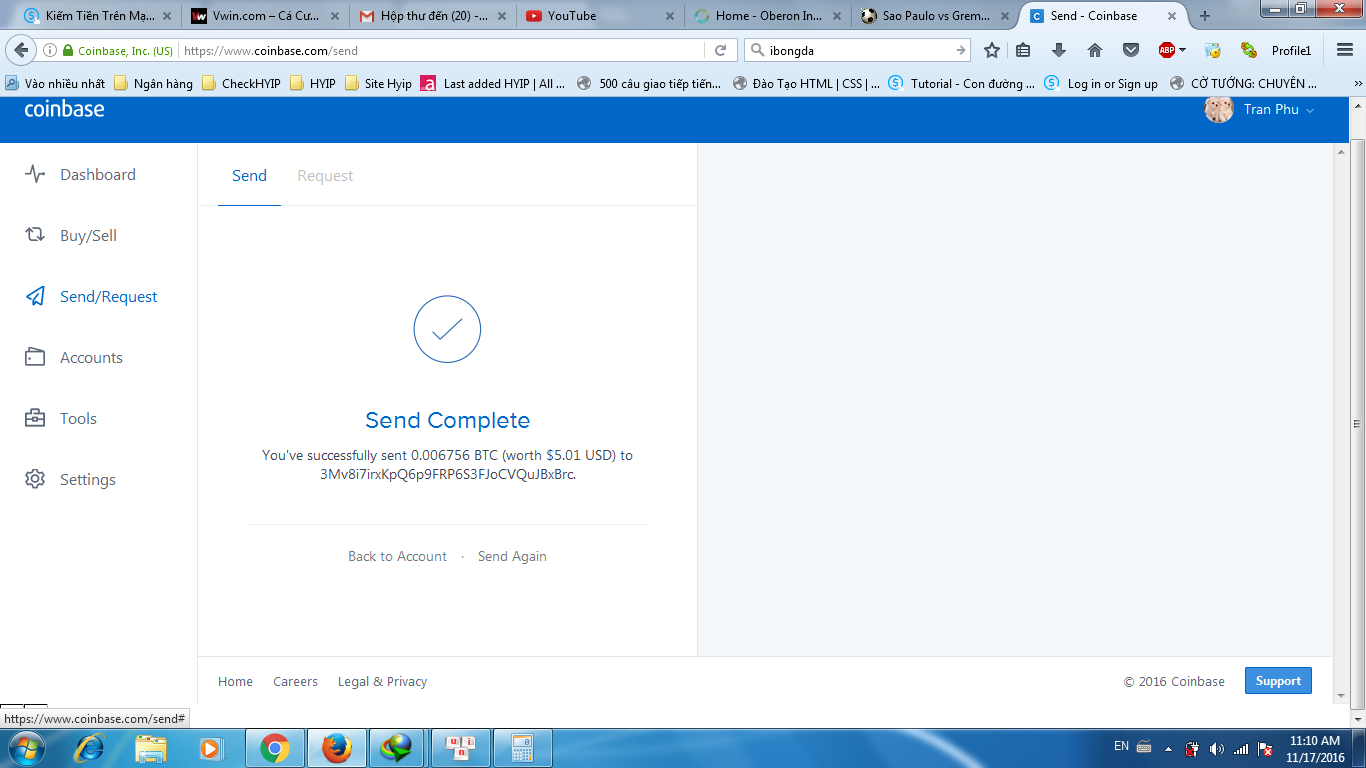1366x768 pixels.
Task: Switch to the Hộp thư đến Gmail tab
Action: tap(433, 16)
